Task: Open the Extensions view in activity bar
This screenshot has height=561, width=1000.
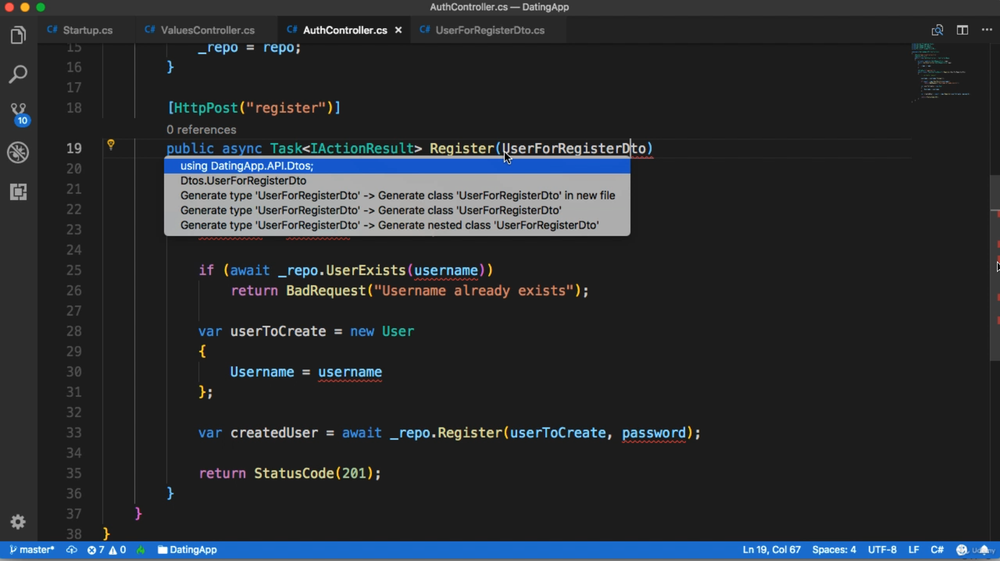Action: click(x=18, y=191)
